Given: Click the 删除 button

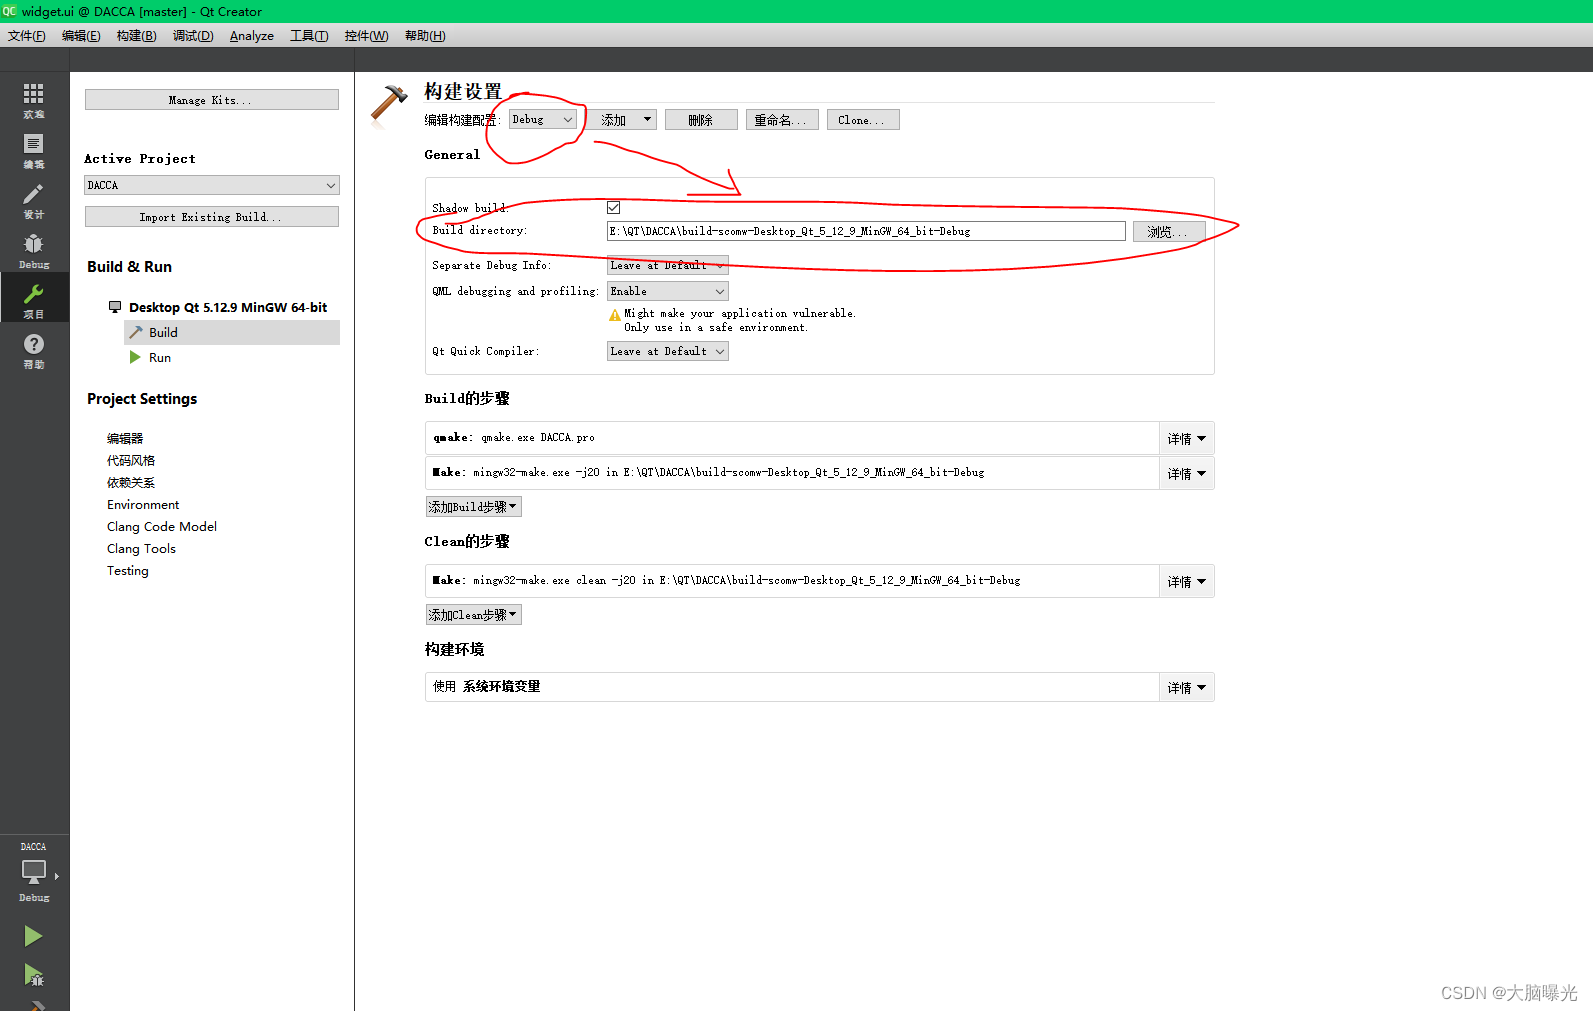Looking at the screenshot, I should 701,120.
